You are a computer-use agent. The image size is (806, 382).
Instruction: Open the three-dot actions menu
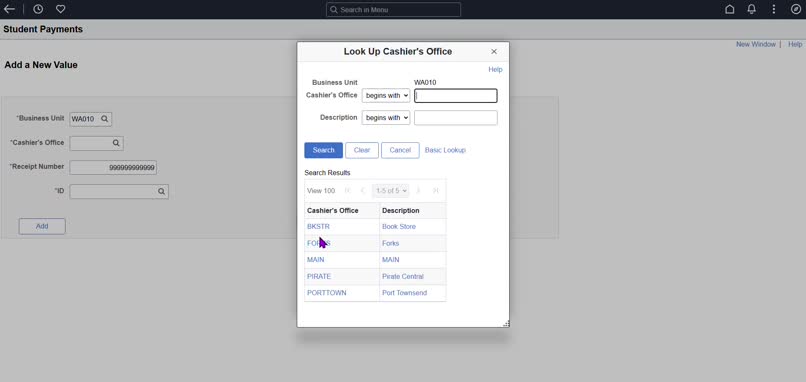coord(774,9)
